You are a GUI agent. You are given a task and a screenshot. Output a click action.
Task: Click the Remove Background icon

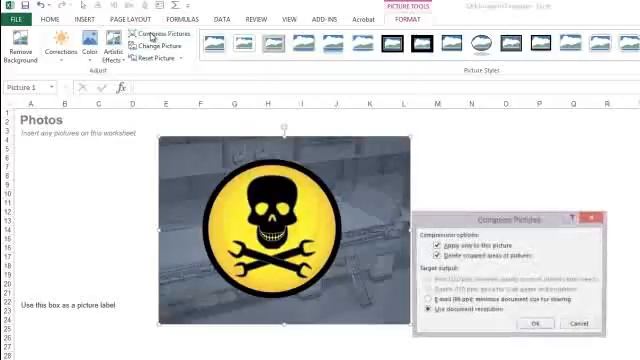(20, 38)
